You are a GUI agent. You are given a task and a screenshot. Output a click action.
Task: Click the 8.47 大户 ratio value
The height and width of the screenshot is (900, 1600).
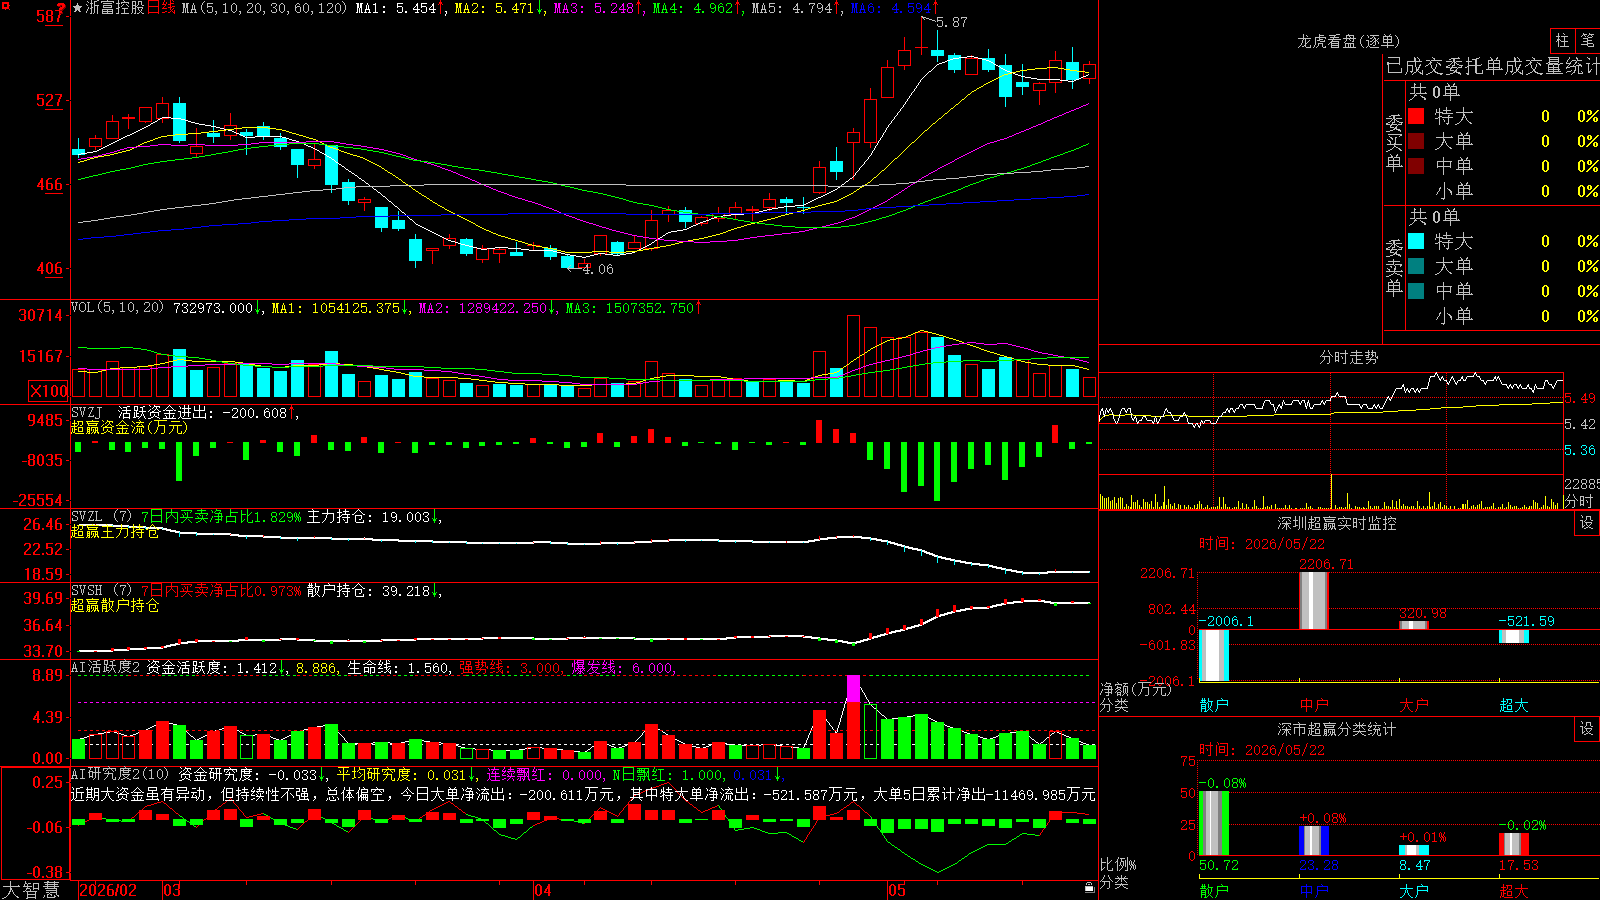pyautogui.click(x=1415, y=865)
